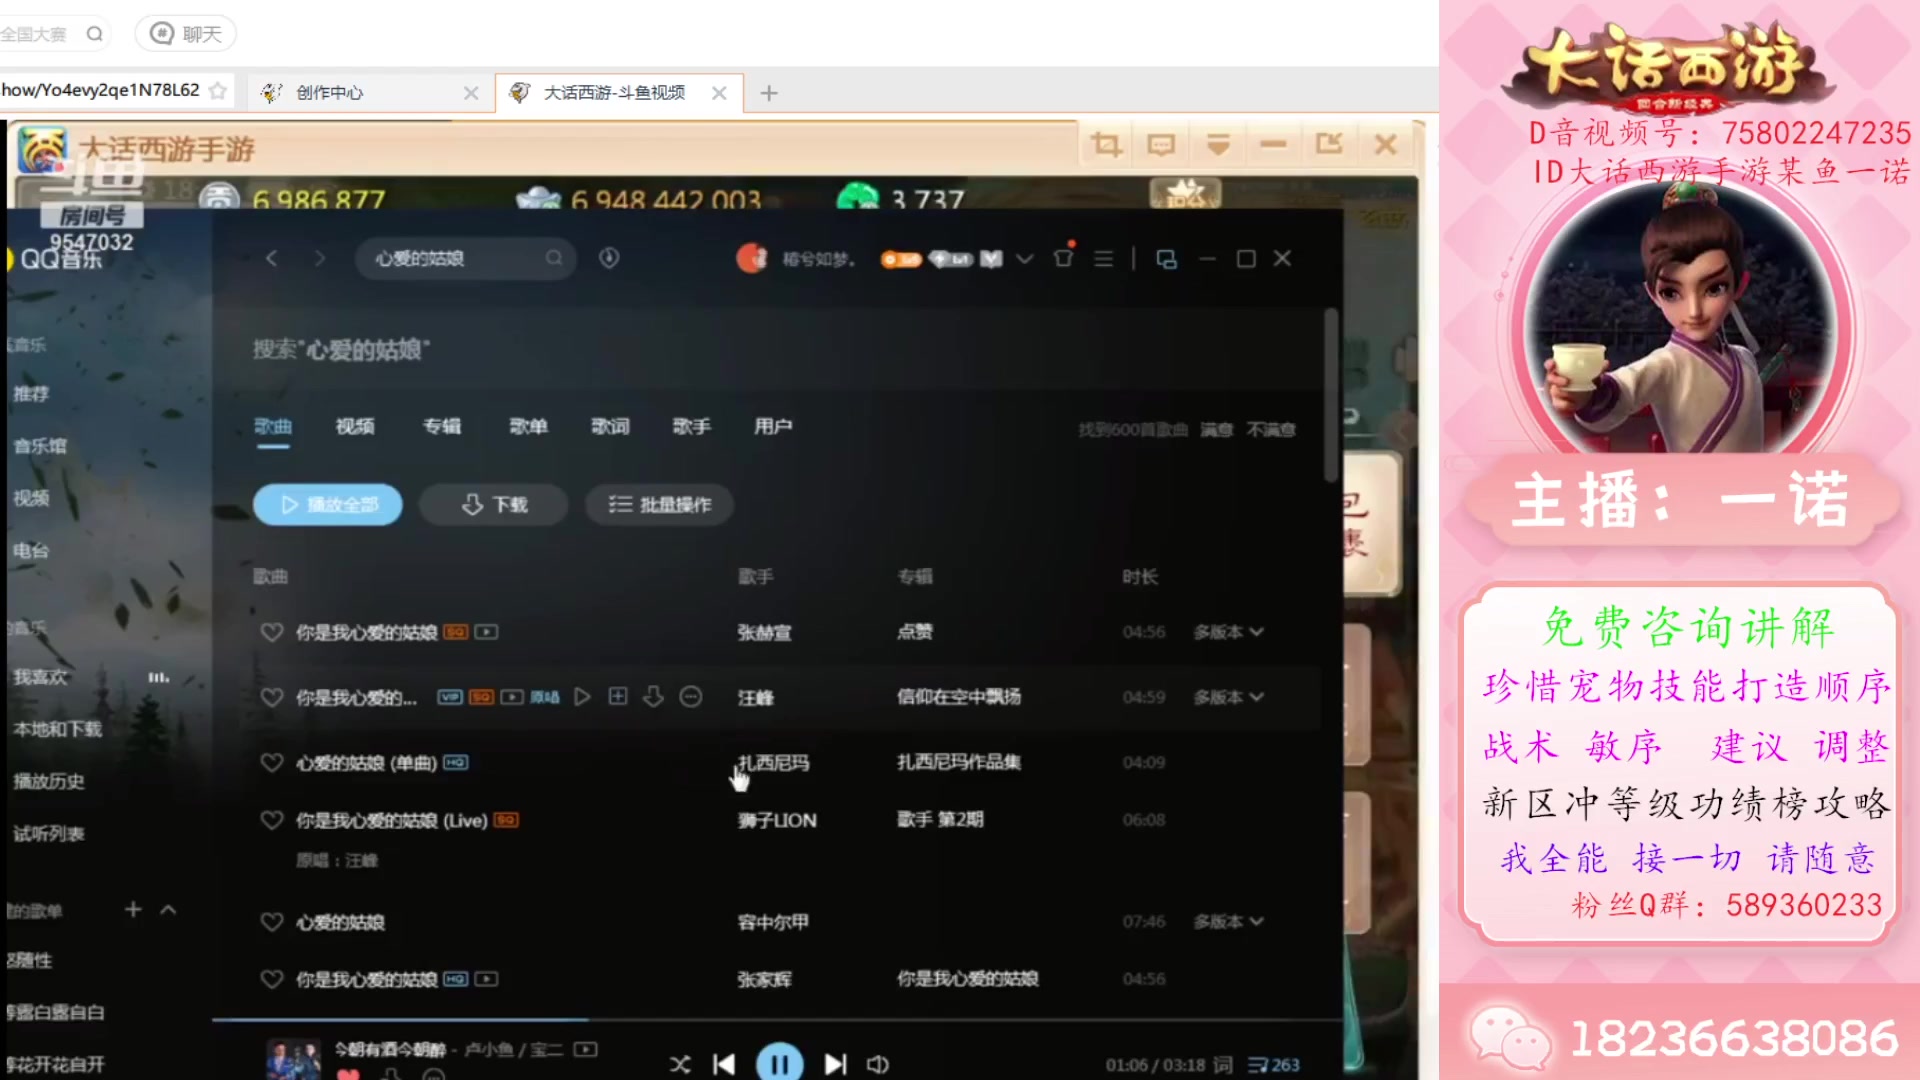Like 心爱的姑娘 by 容中尔甲
The height and width of the screenshot is (1080, 1920).
271,922
